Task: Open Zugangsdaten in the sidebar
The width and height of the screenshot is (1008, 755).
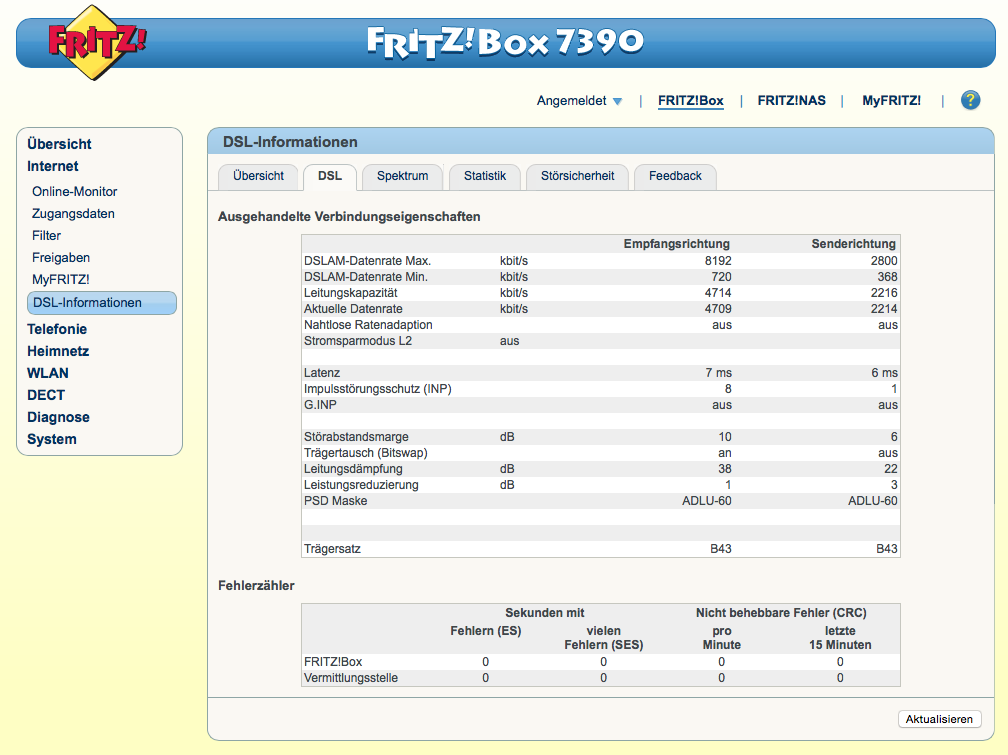Action: tap(73, 214)
